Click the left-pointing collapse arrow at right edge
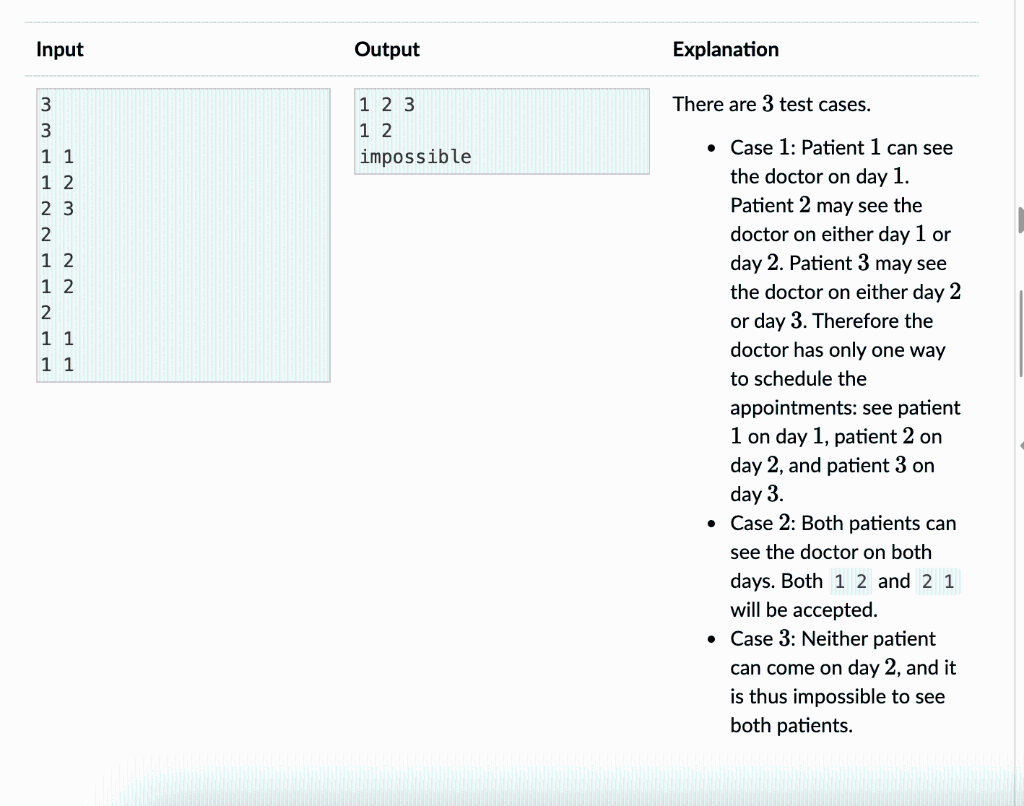Screen dimensions: 1024x806 pos(1021,445)
